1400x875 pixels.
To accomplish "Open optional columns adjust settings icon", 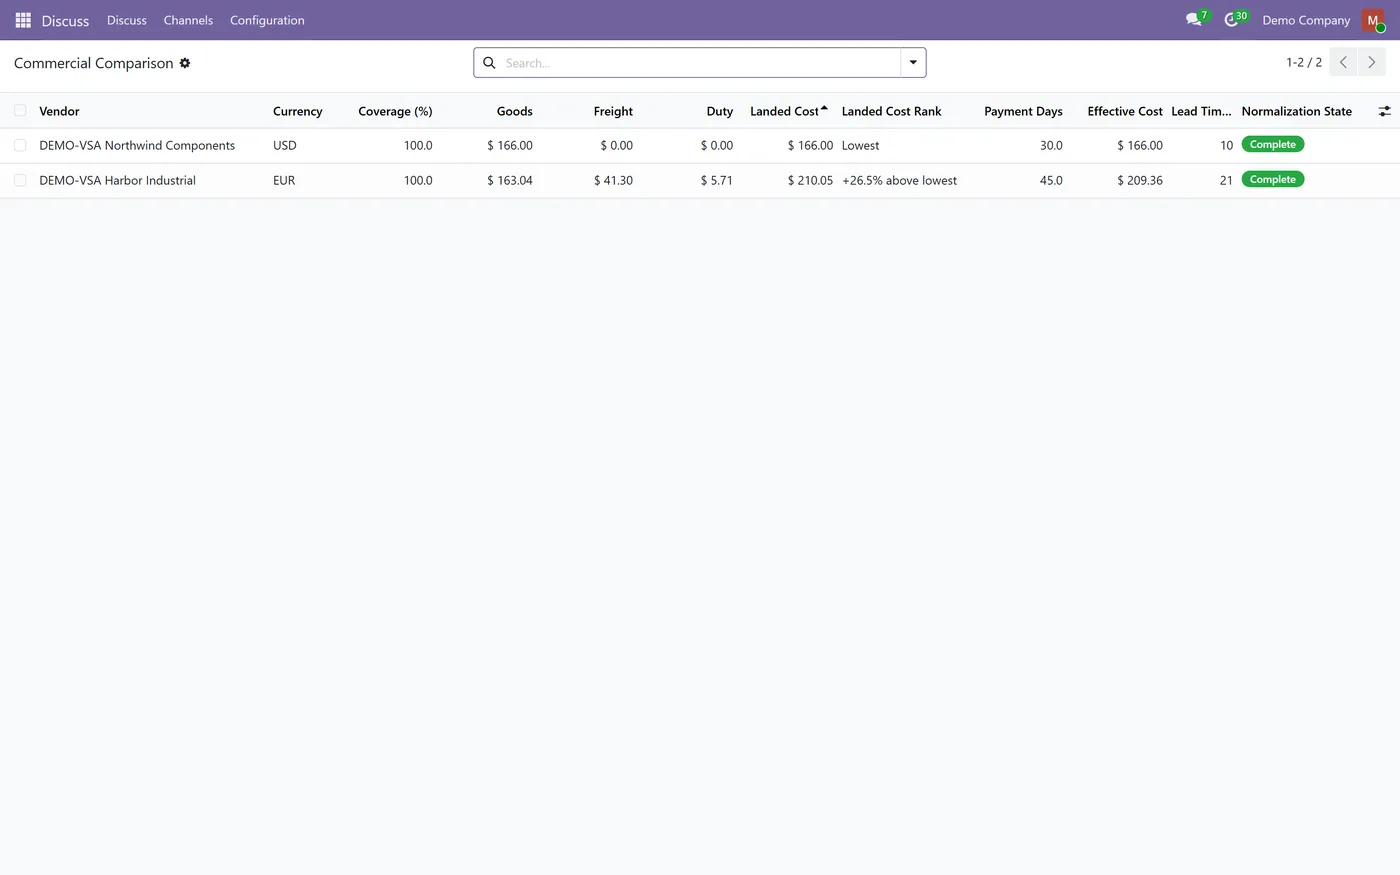I will (1384, 111).
